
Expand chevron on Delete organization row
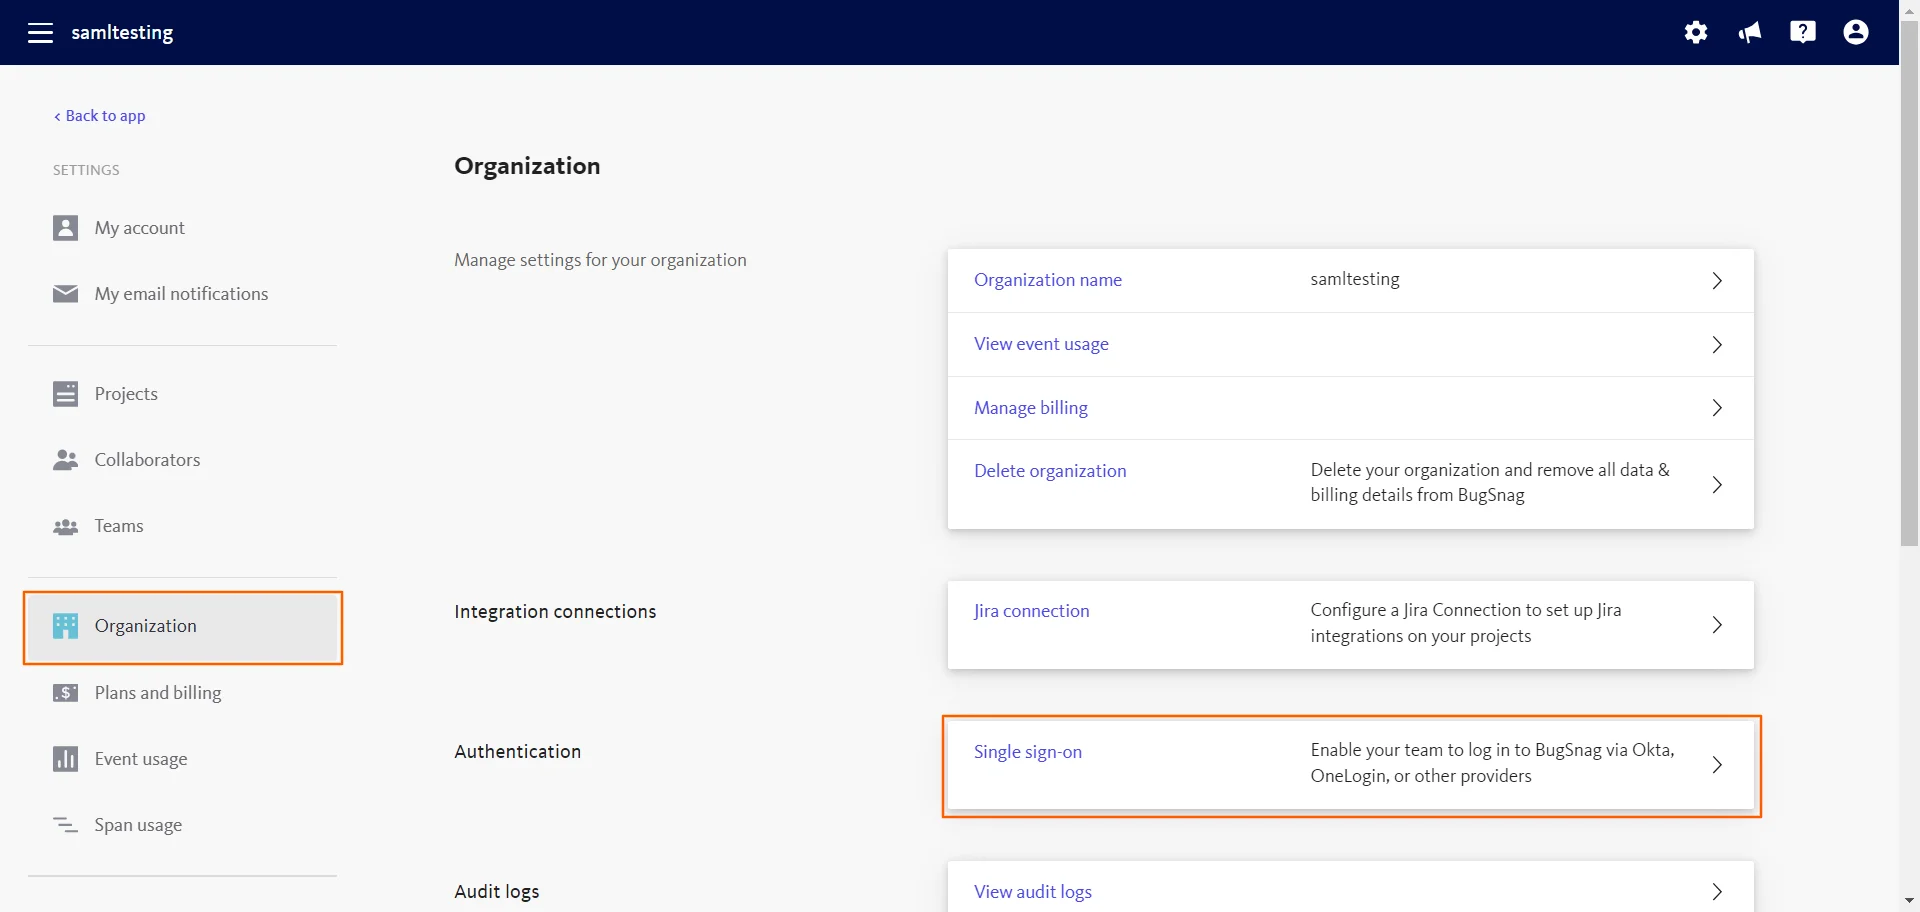1717,485
